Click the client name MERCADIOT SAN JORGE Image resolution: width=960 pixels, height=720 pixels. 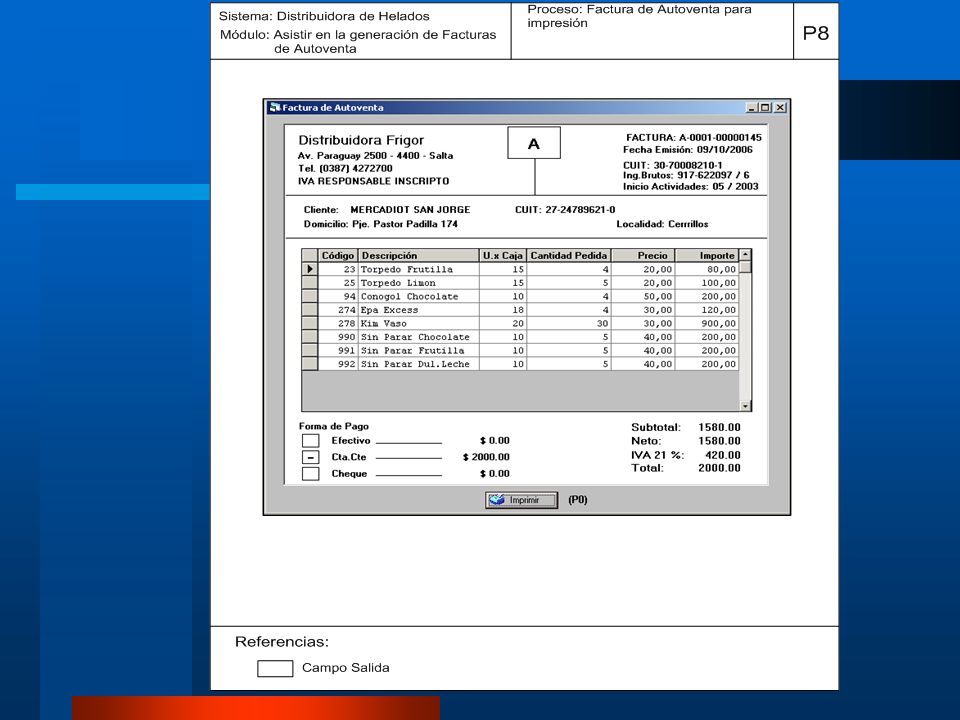[410, 209]
